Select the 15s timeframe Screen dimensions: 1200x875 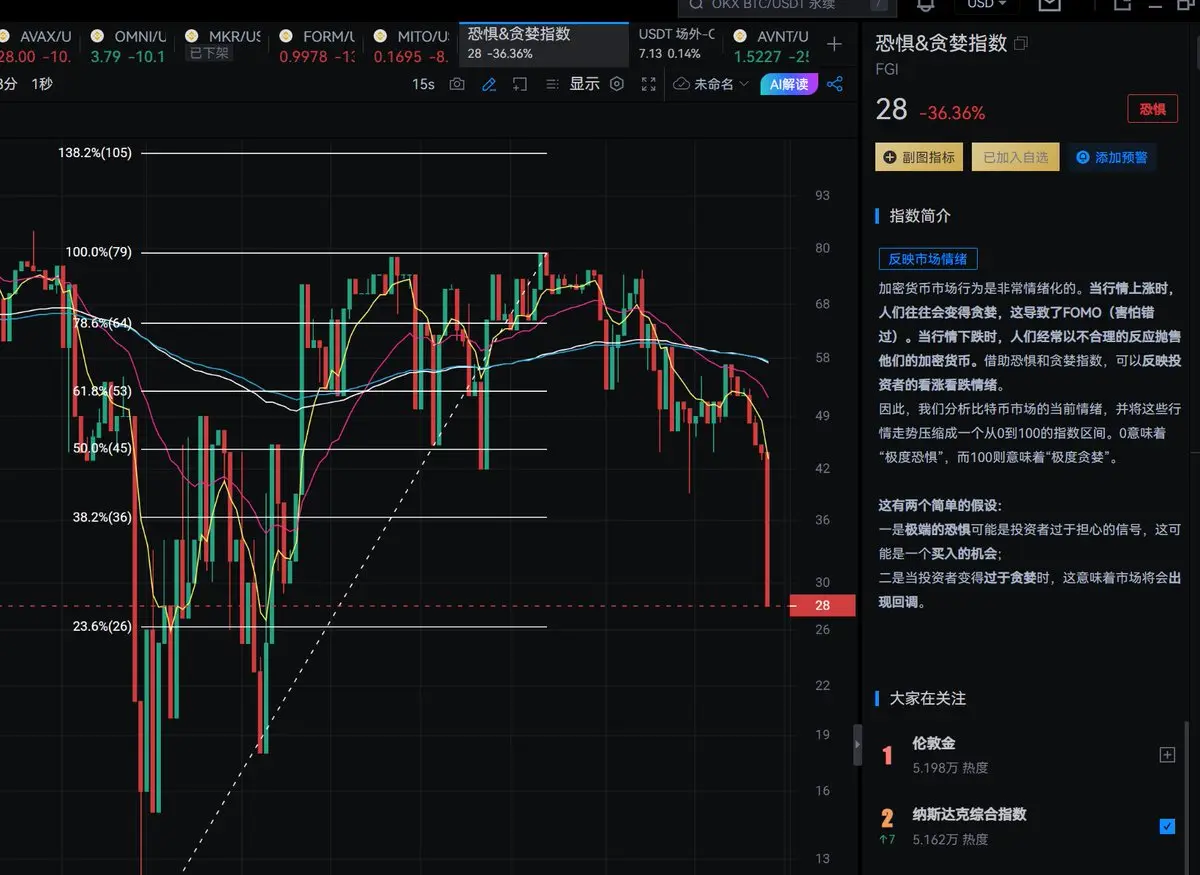(423, 84)
